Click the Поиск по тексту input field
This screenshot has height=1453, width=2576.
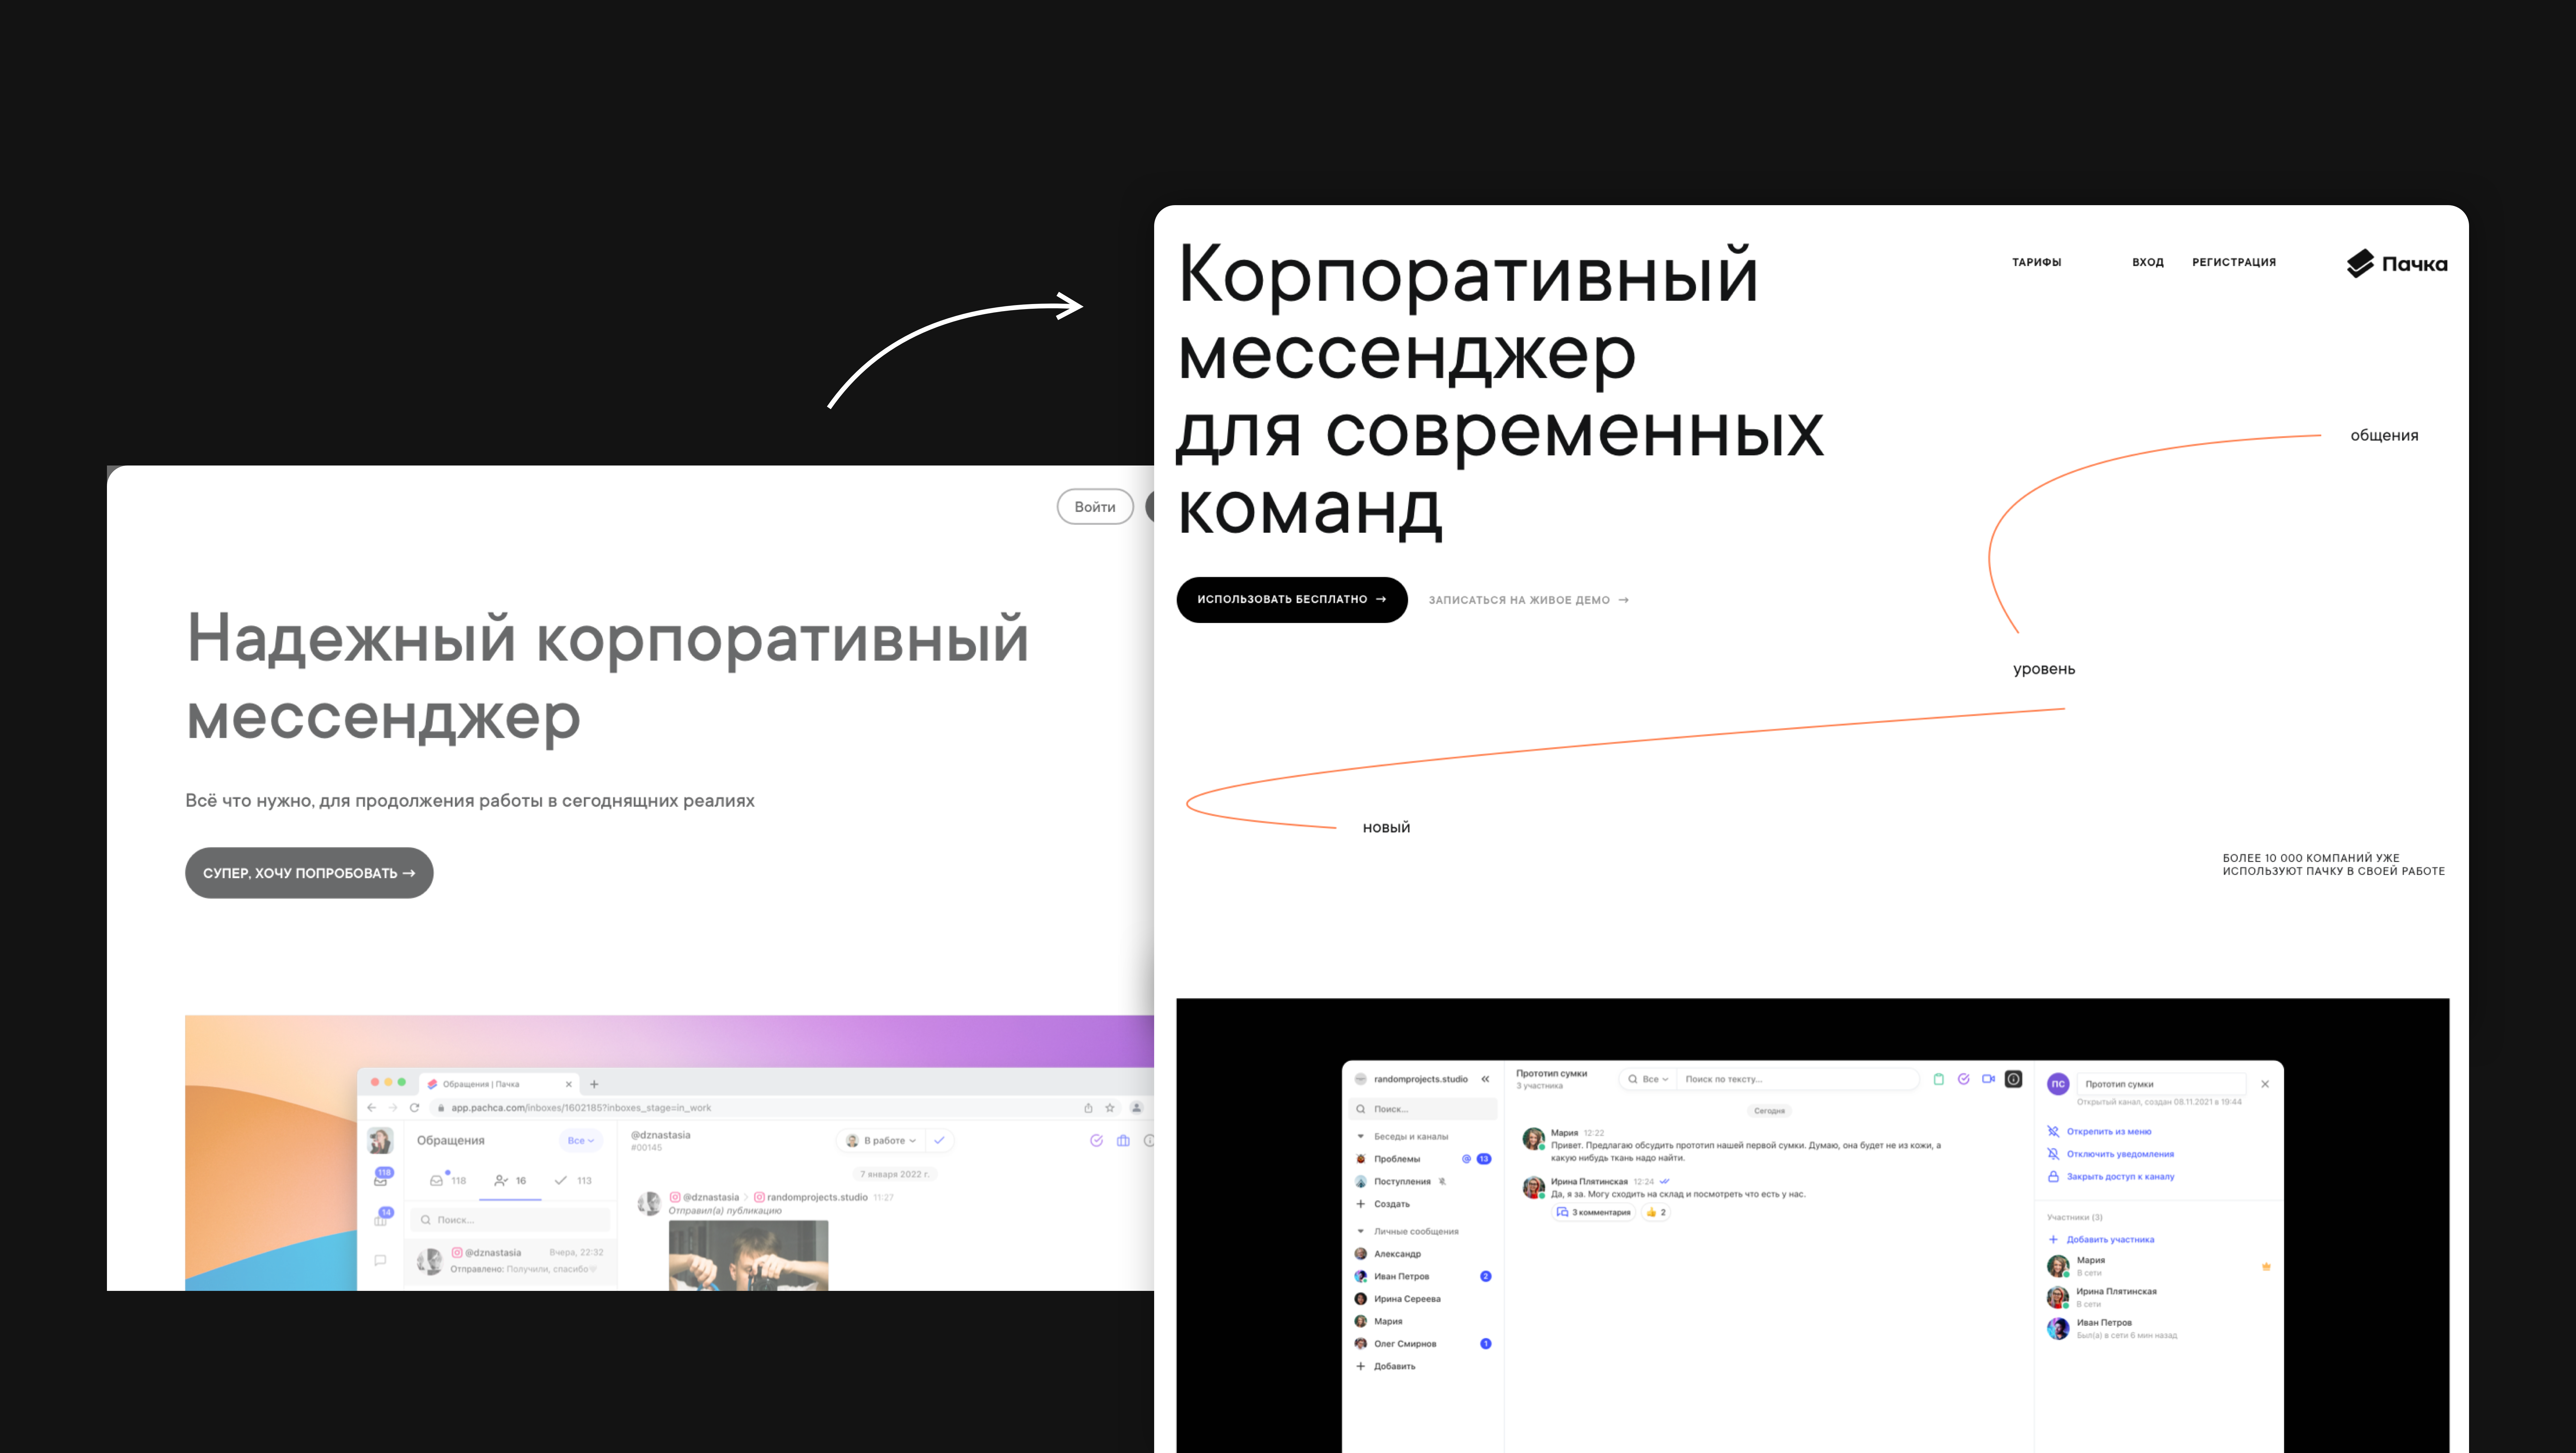(x=1790, y=1079)
